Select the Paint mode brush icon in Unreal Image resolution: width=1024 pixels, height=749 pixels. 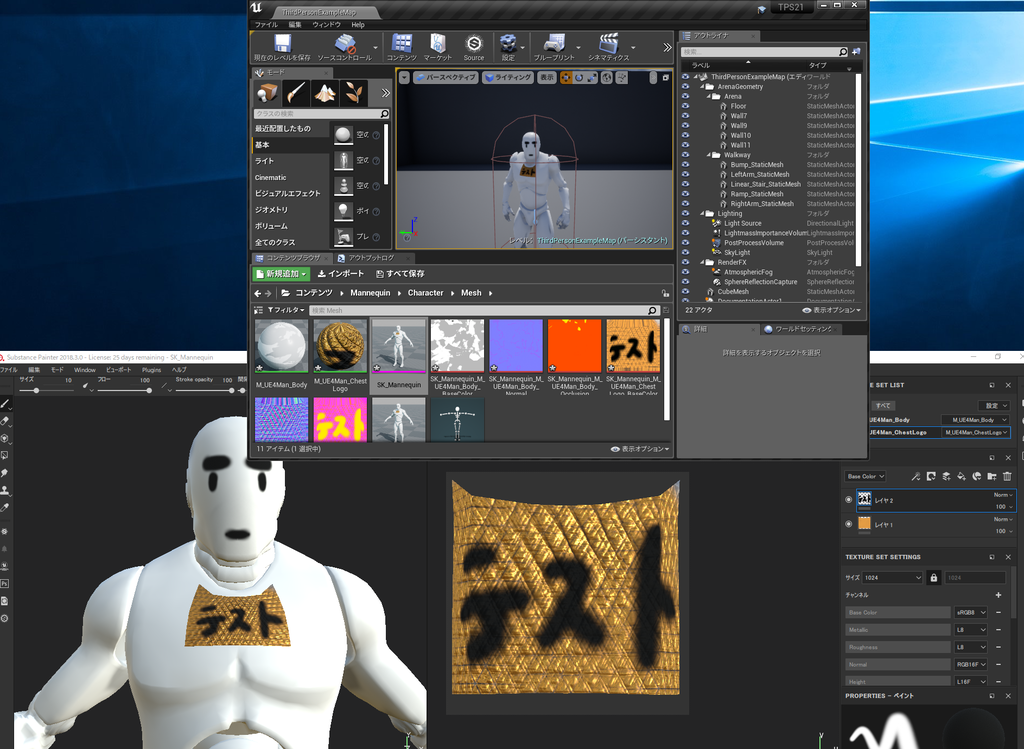click(296, 93)
